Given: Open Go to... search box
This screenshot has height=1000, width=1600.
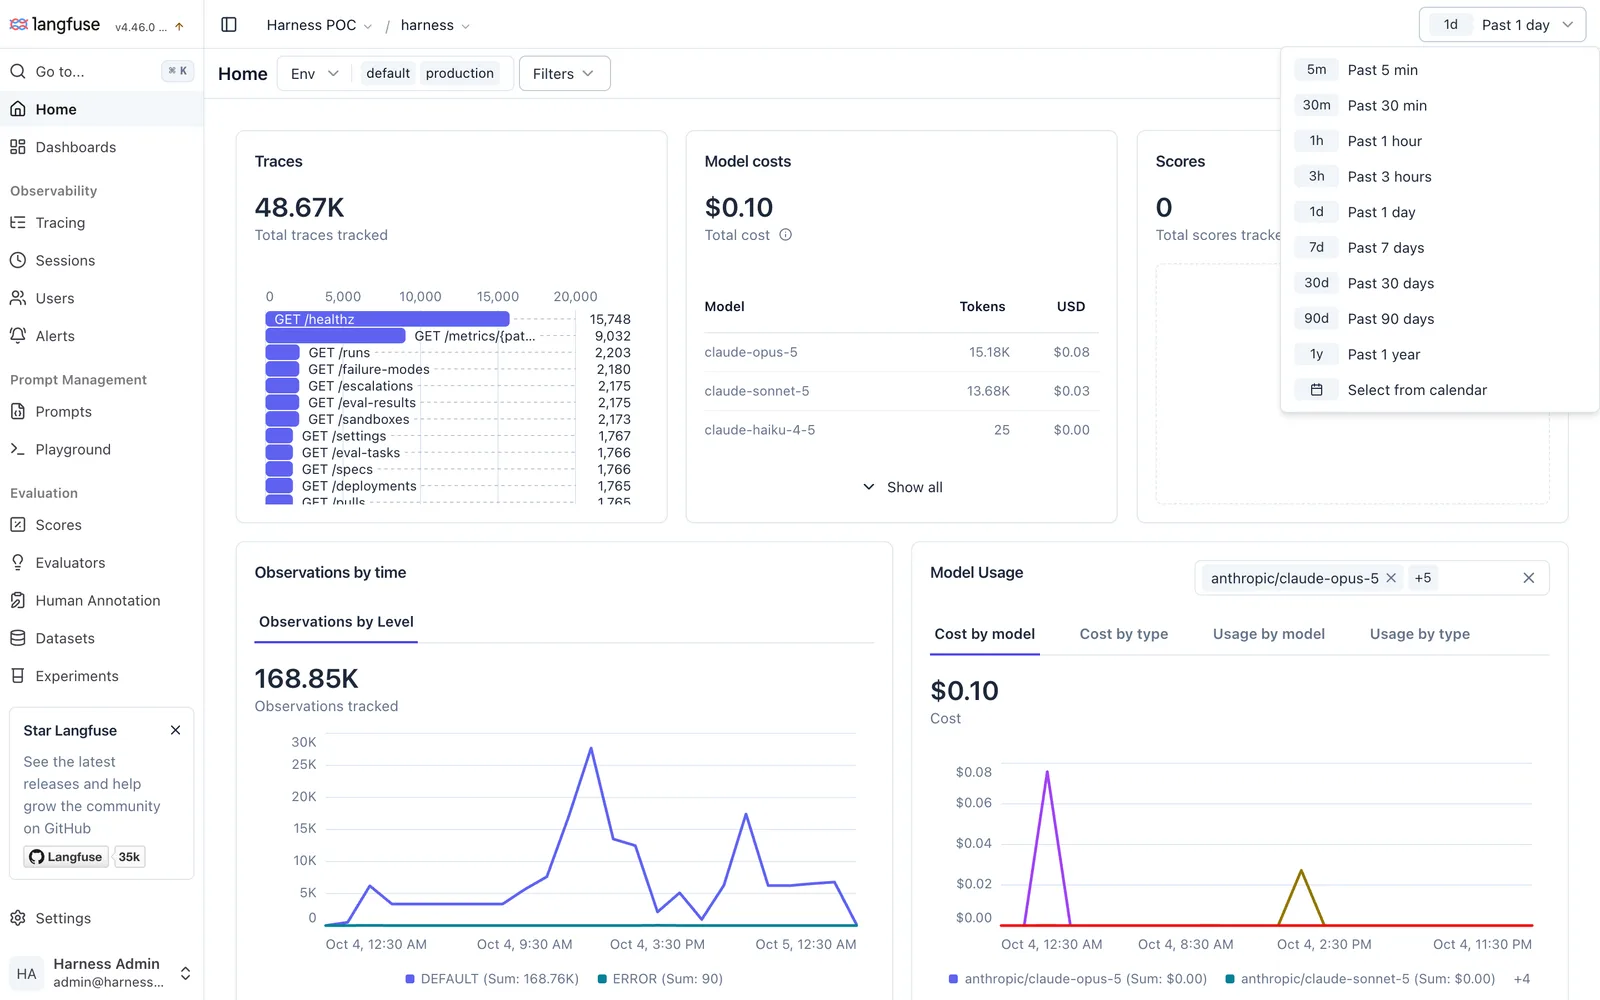Looking at the screenshot, I should pyautogui.click(x=101, y=71).
